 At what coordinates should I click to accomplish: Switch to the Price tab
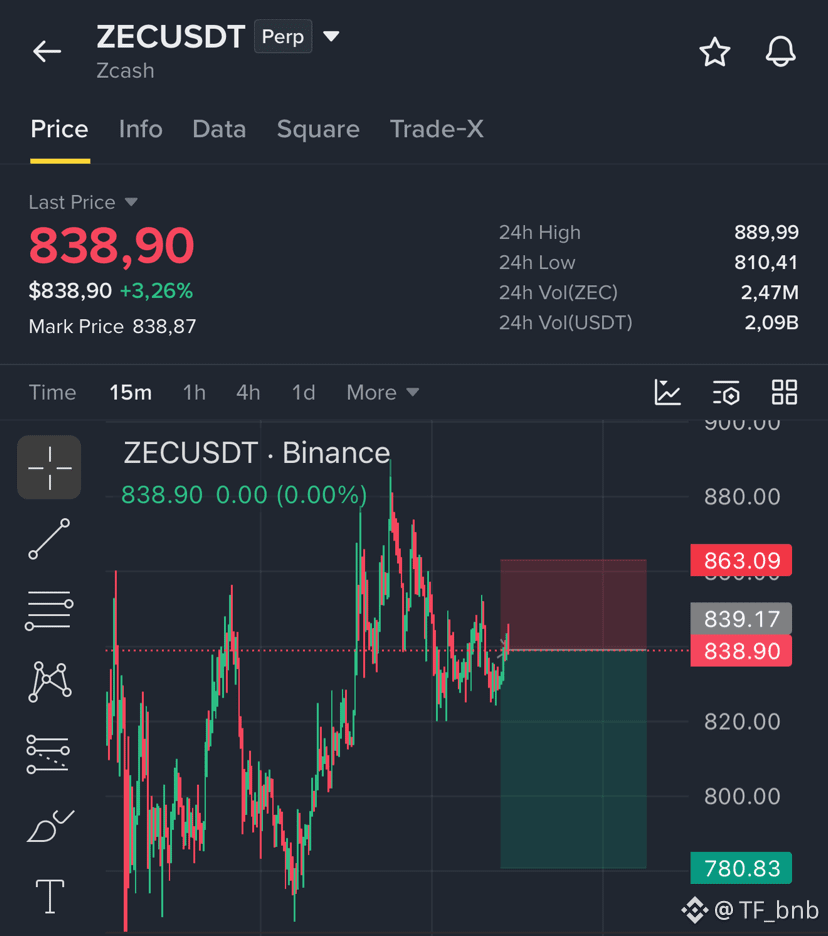60,129
